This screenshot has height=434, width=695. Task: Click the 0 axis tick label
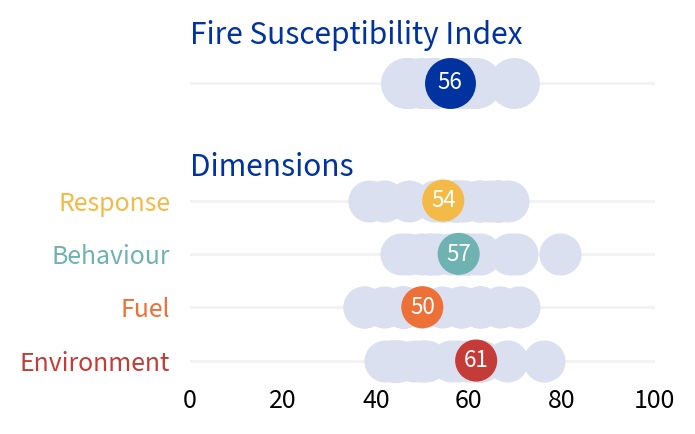tap(190, 400)
